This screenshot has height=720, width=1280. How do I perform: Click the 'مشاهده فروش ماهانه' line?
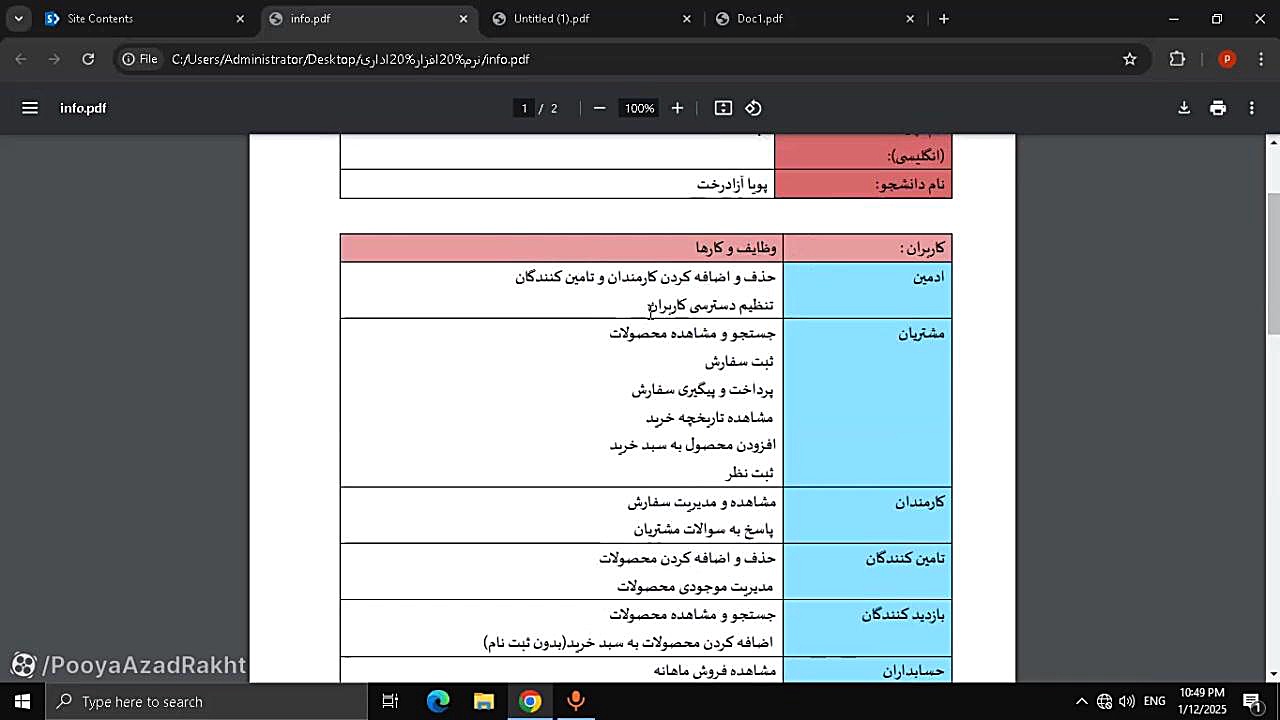click(715, 670)
